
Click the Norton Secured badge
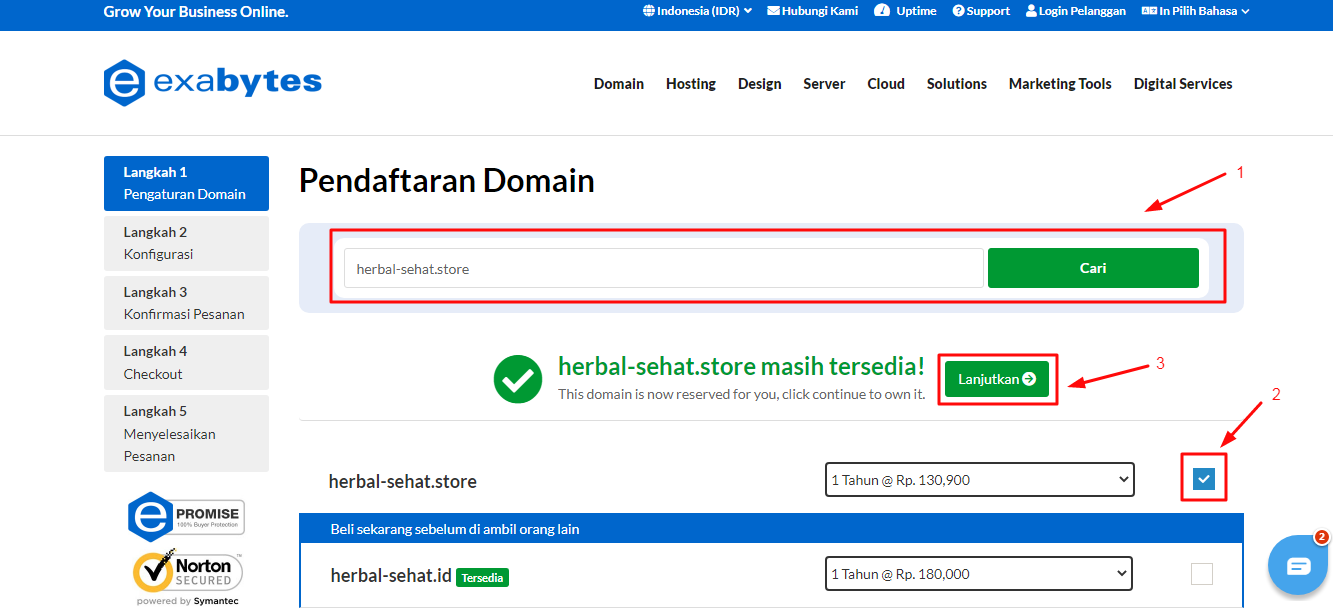point(186,571)
